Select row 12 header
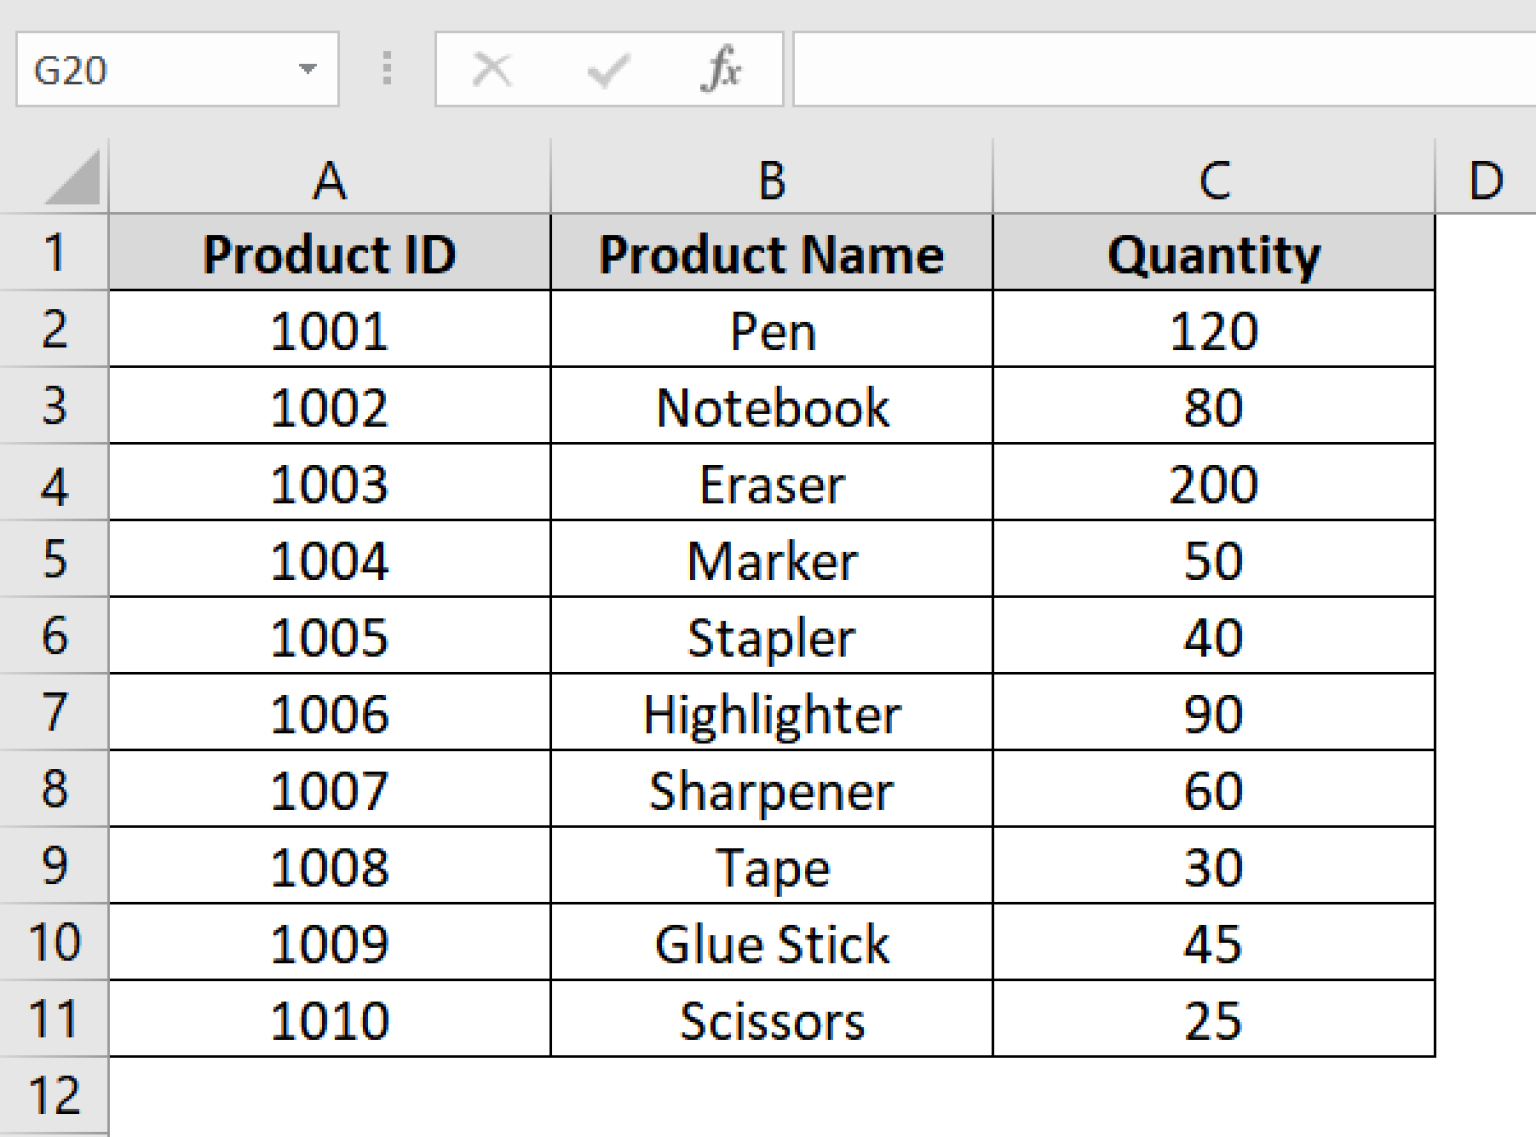The height and width of the screenshot is (1137, 1536). click(x=55, y=1096)
